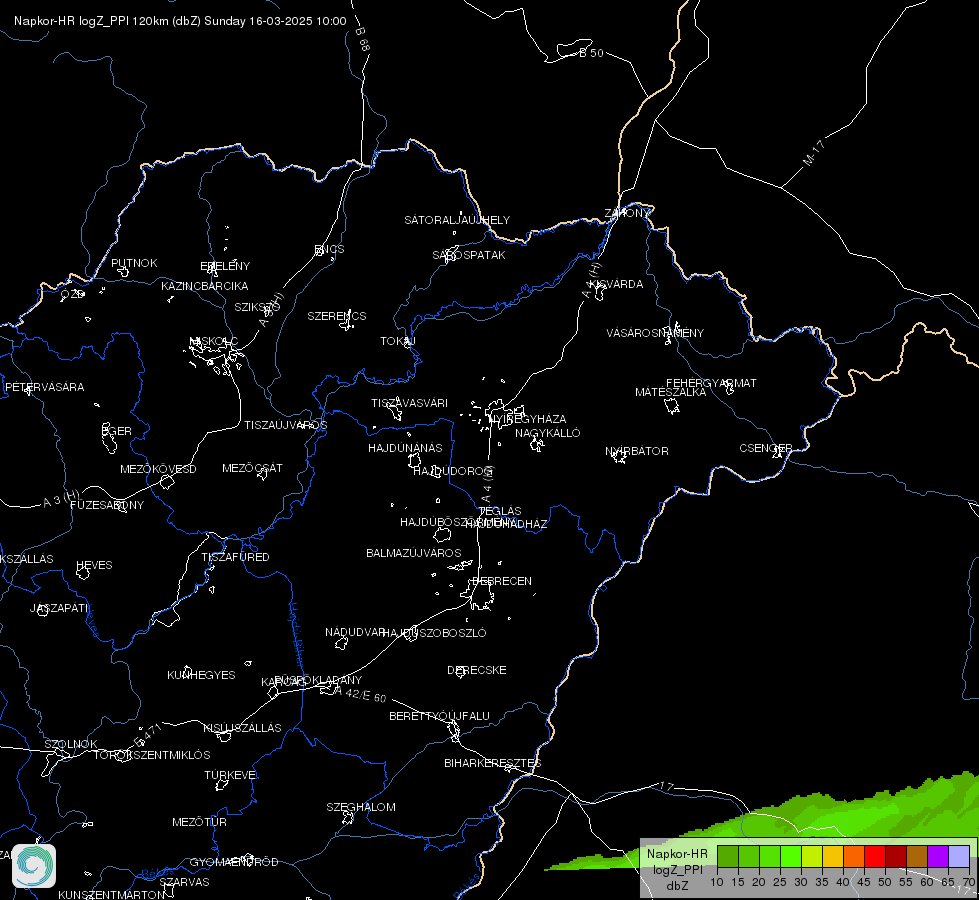Click the BALMAZÚJVÁROS city label
979x900 pixels.
413,553
